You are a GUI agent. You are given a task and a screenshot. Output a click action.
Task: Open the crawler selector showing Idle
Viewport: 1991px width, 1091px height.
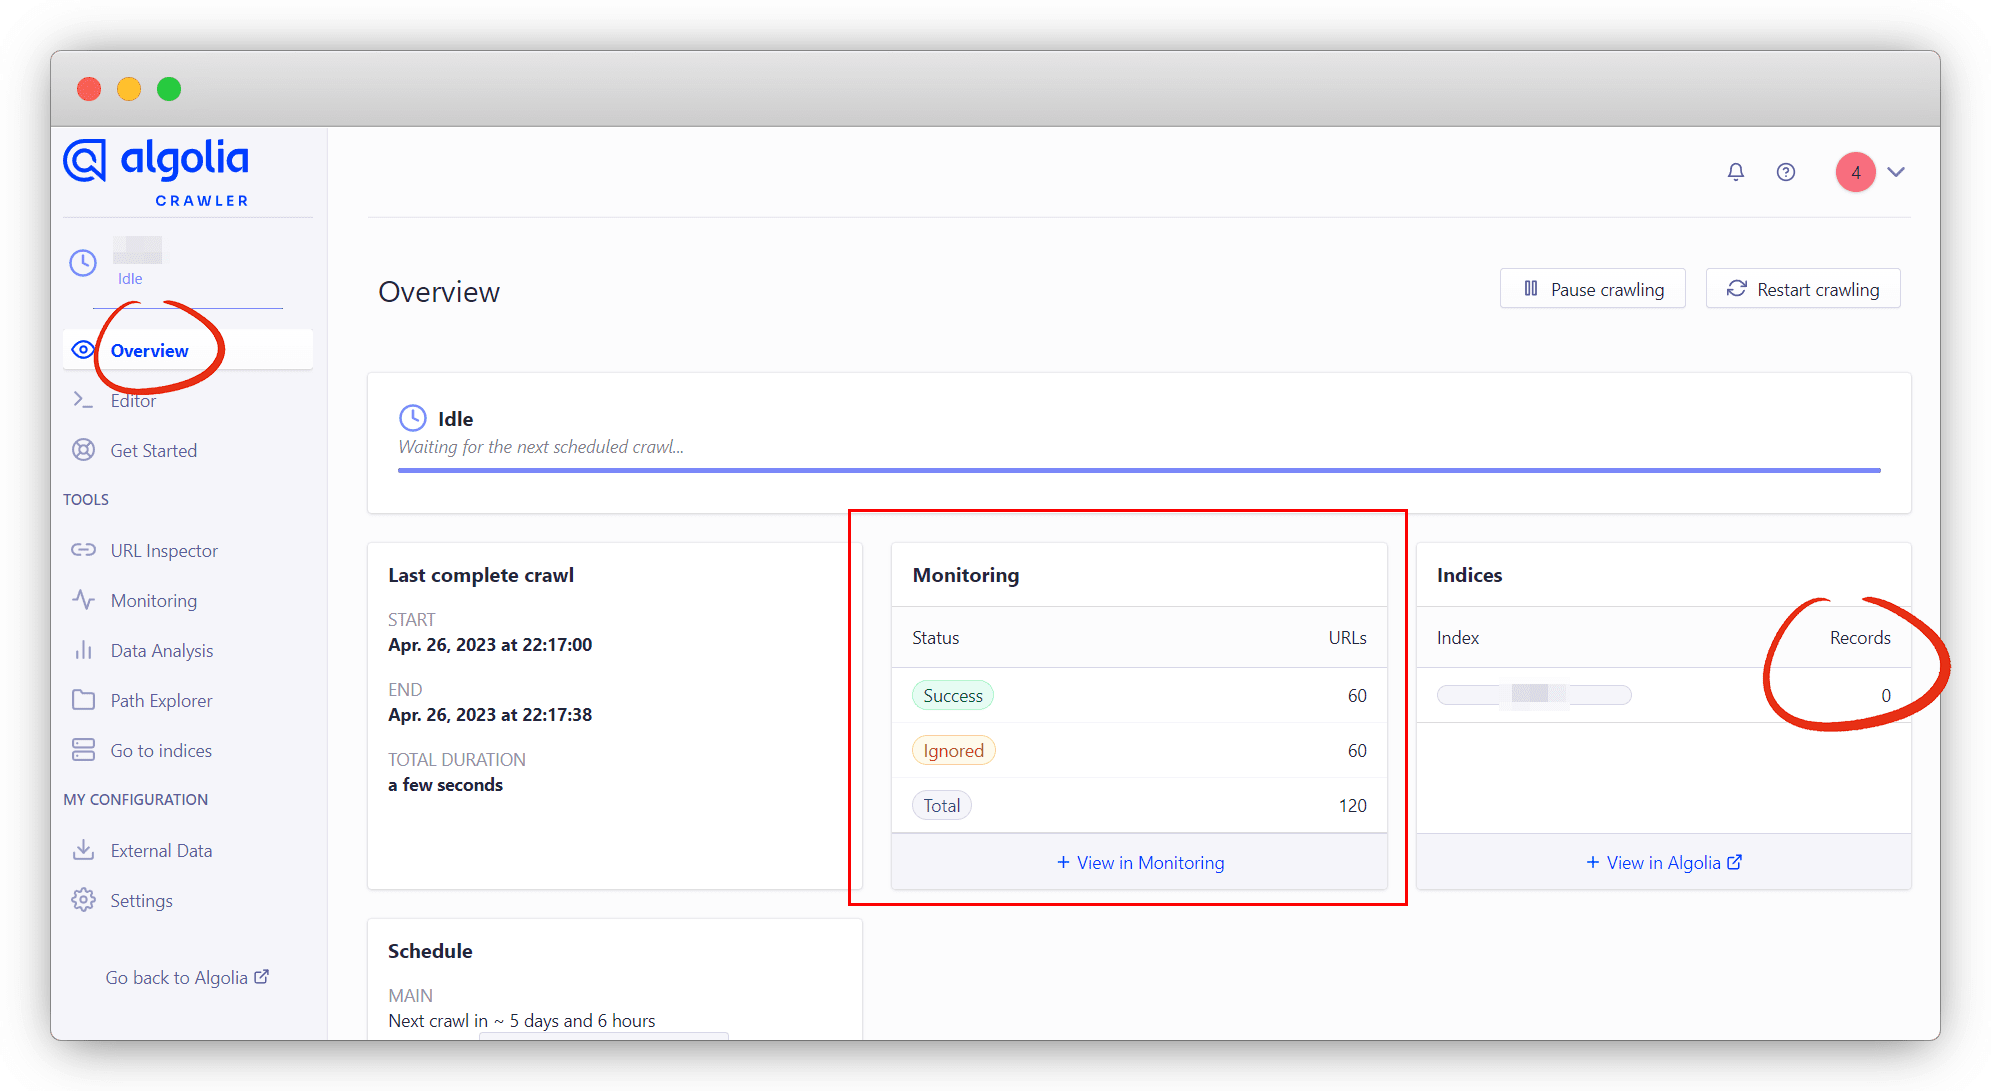(130, 263)
